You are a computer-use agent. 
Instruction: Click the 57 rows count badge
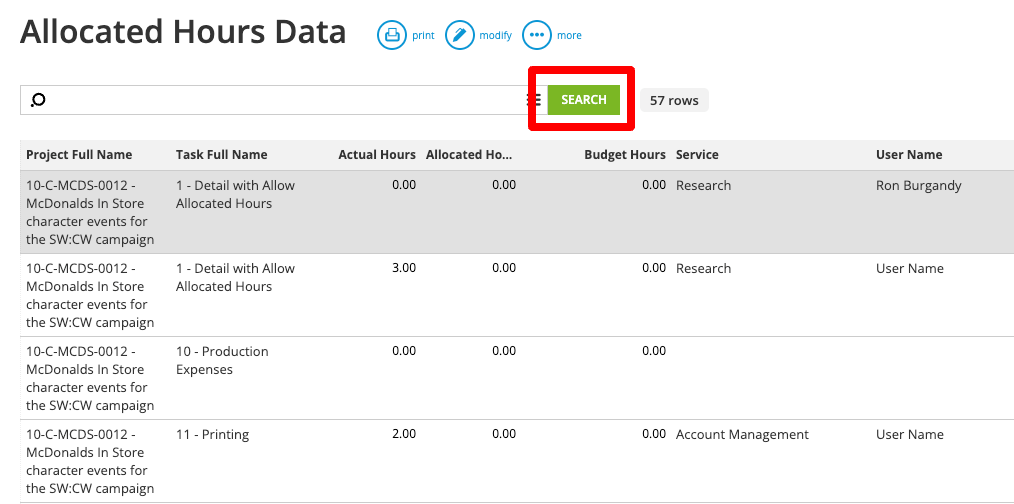click(x=674, y=100)
